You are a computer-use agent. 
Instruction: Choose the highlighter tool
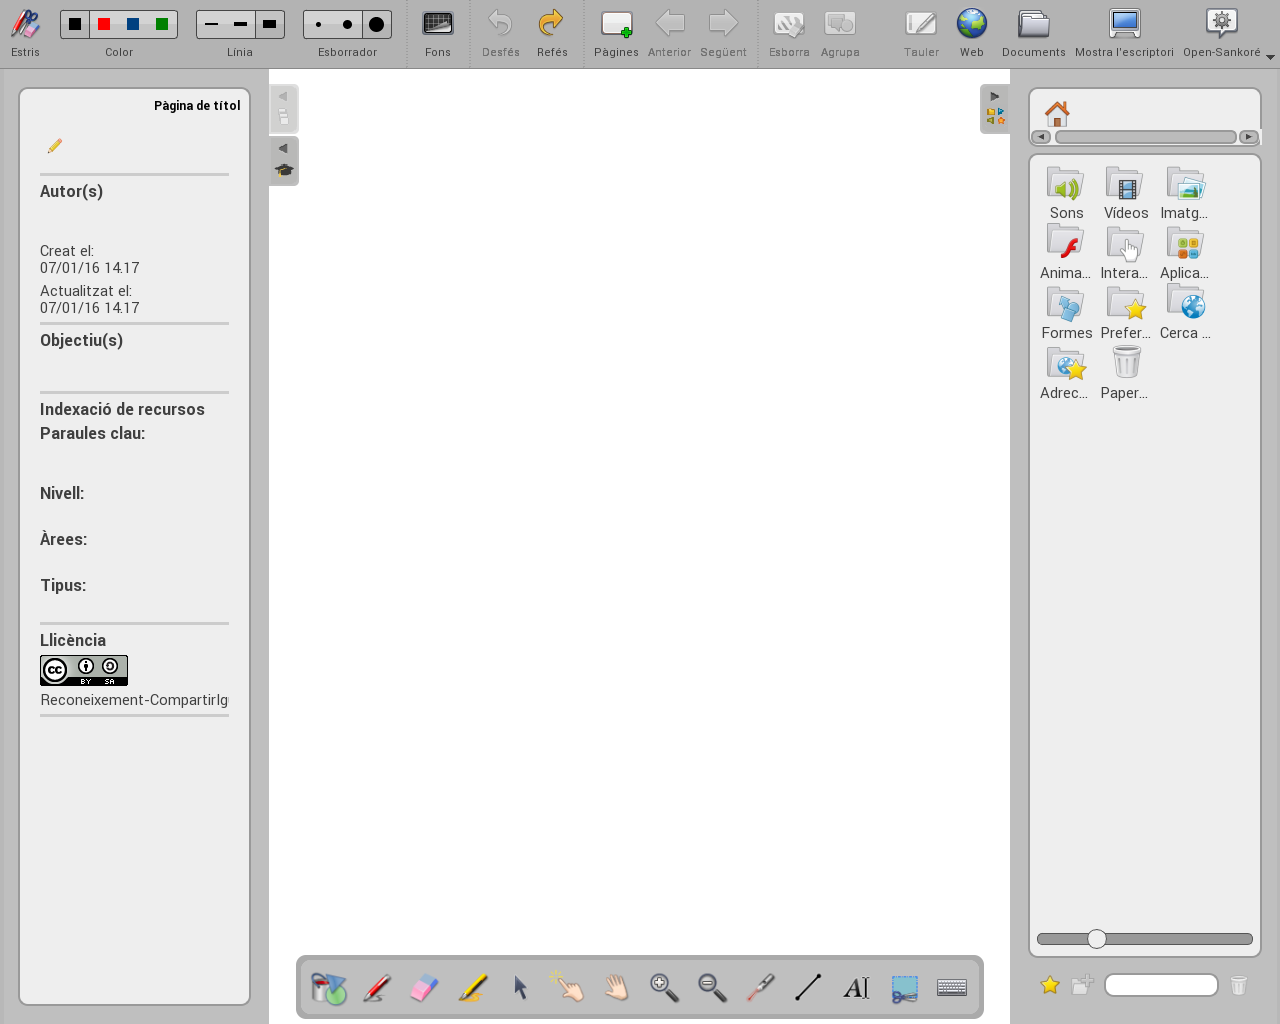click(x=472, y=988)
